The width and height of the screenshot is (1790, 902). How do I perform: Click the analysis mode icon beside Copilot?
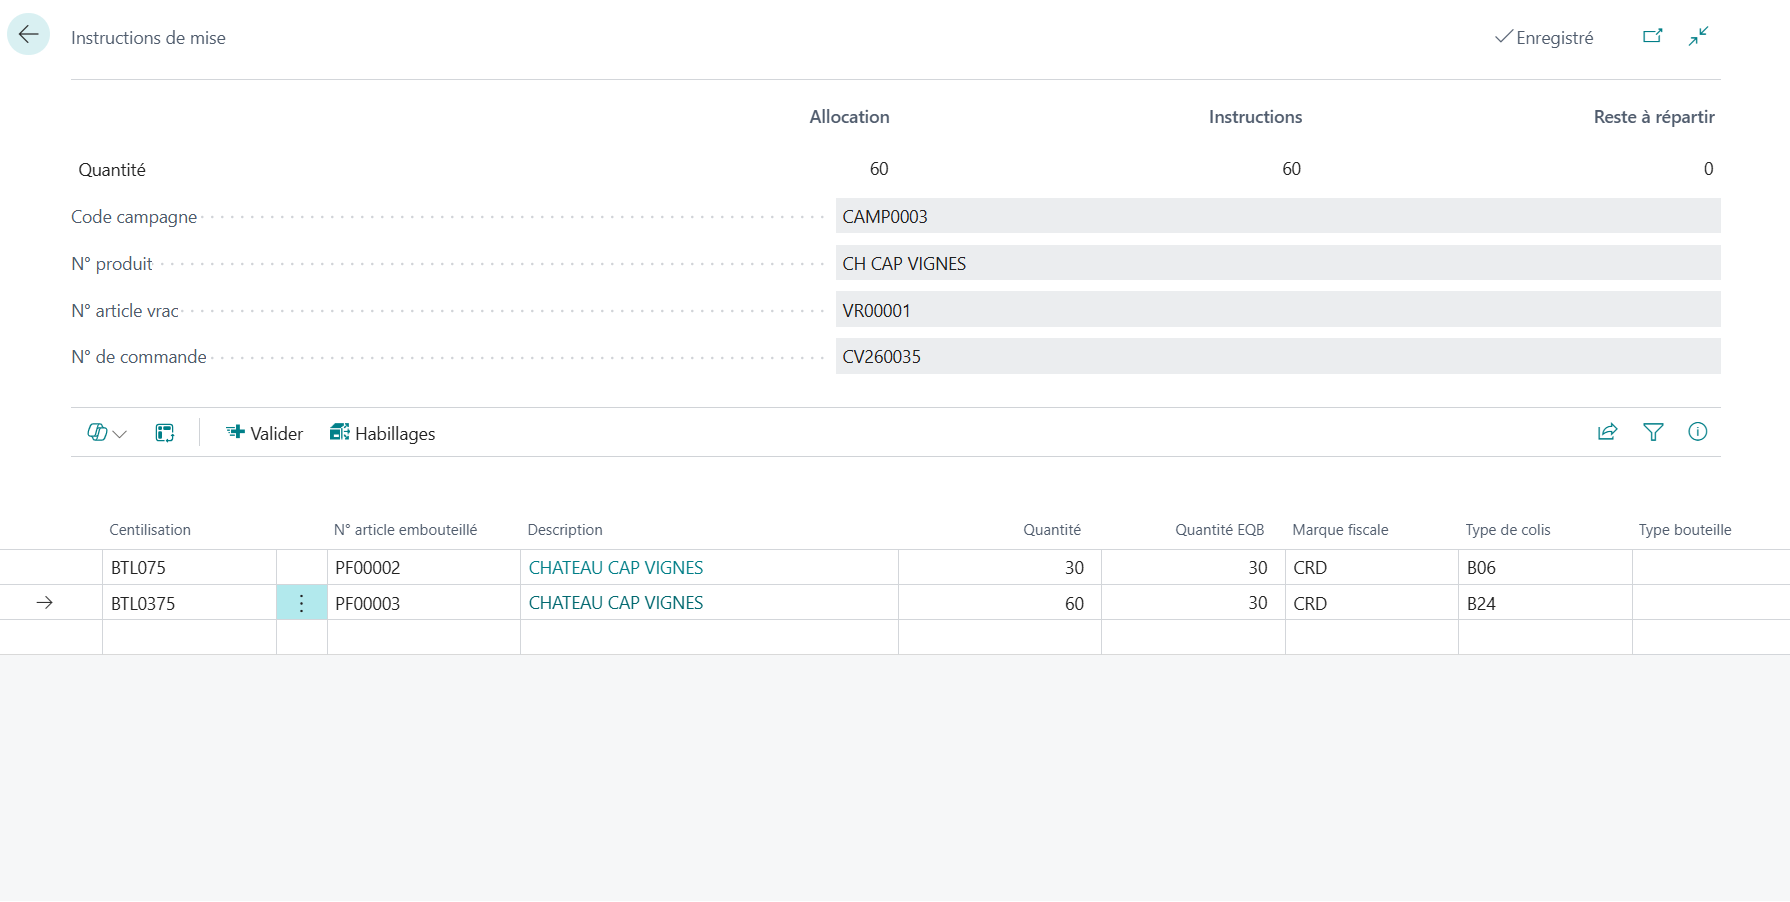pos(165,433)
